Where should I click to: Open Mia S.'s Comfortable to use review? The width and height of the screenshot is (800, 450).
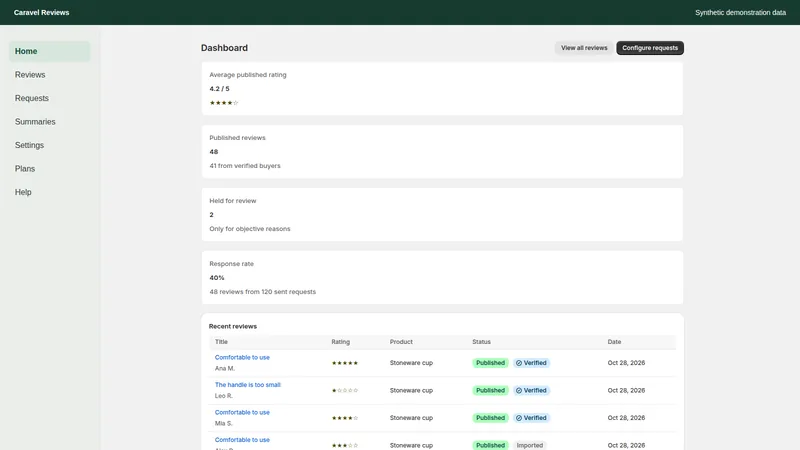[x=242, y=413]
